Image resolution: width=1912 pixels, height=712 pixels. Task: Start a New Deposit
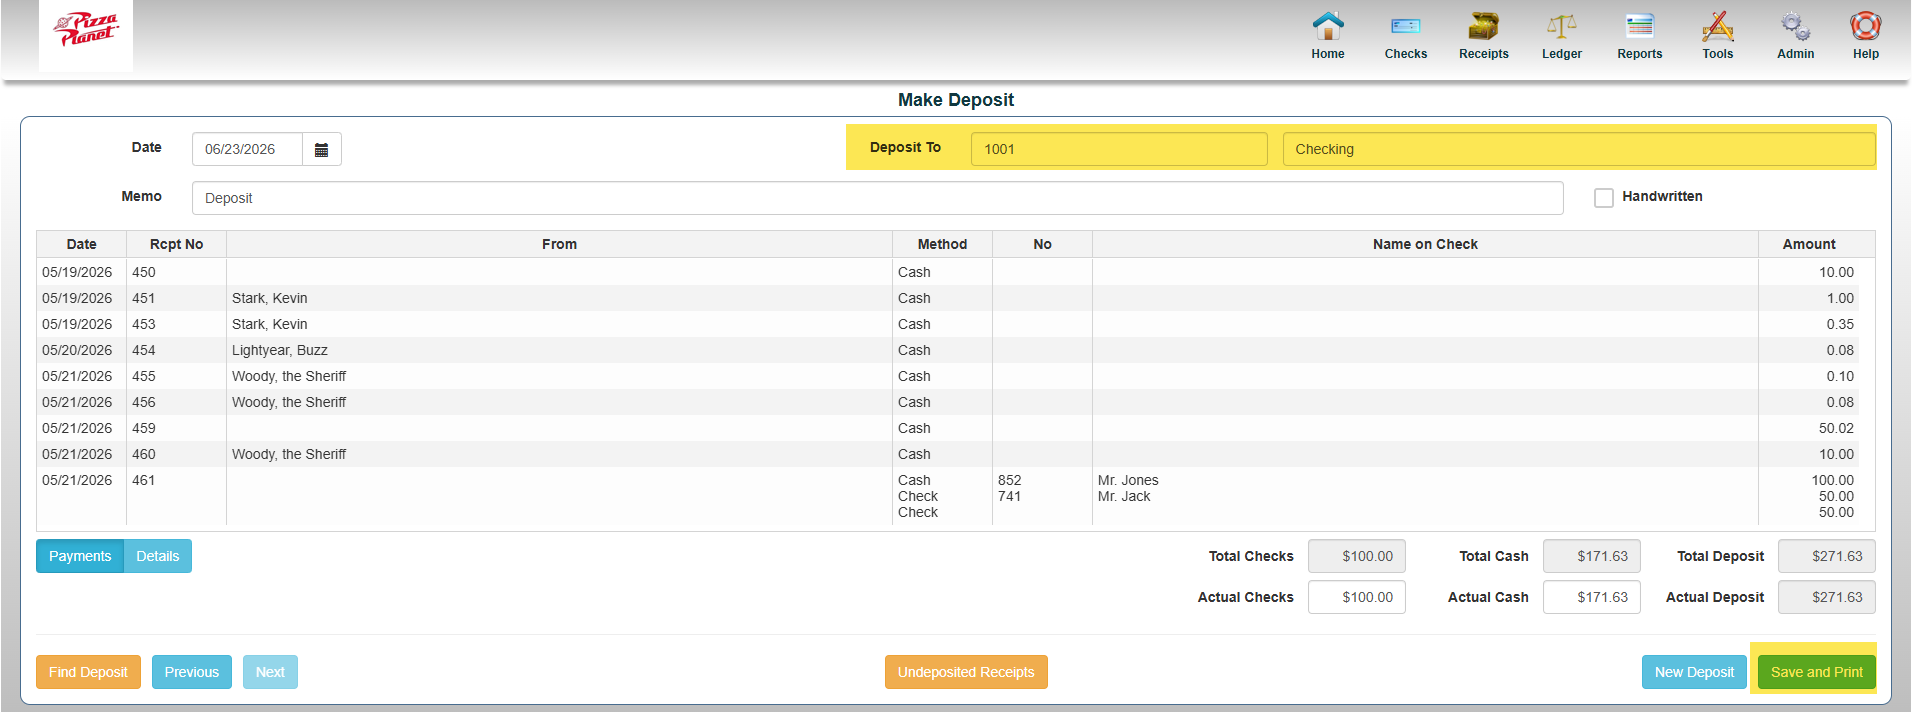pos(1694,672)
